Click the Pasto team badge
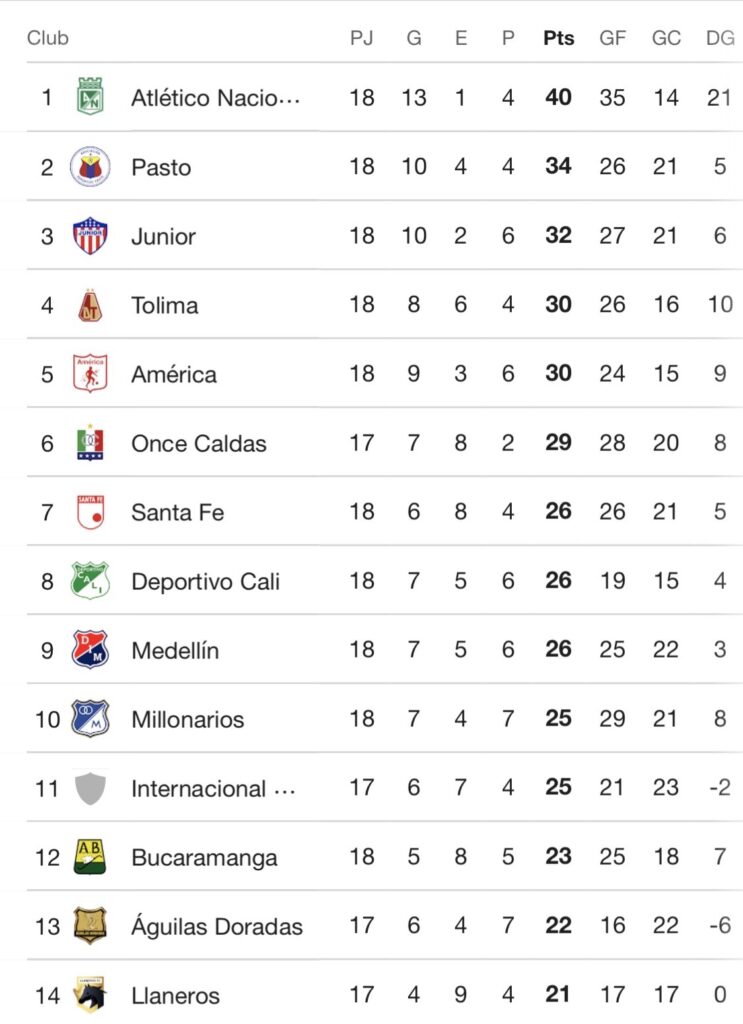This screenshot has width=743, height=1024. click(90, 166)
